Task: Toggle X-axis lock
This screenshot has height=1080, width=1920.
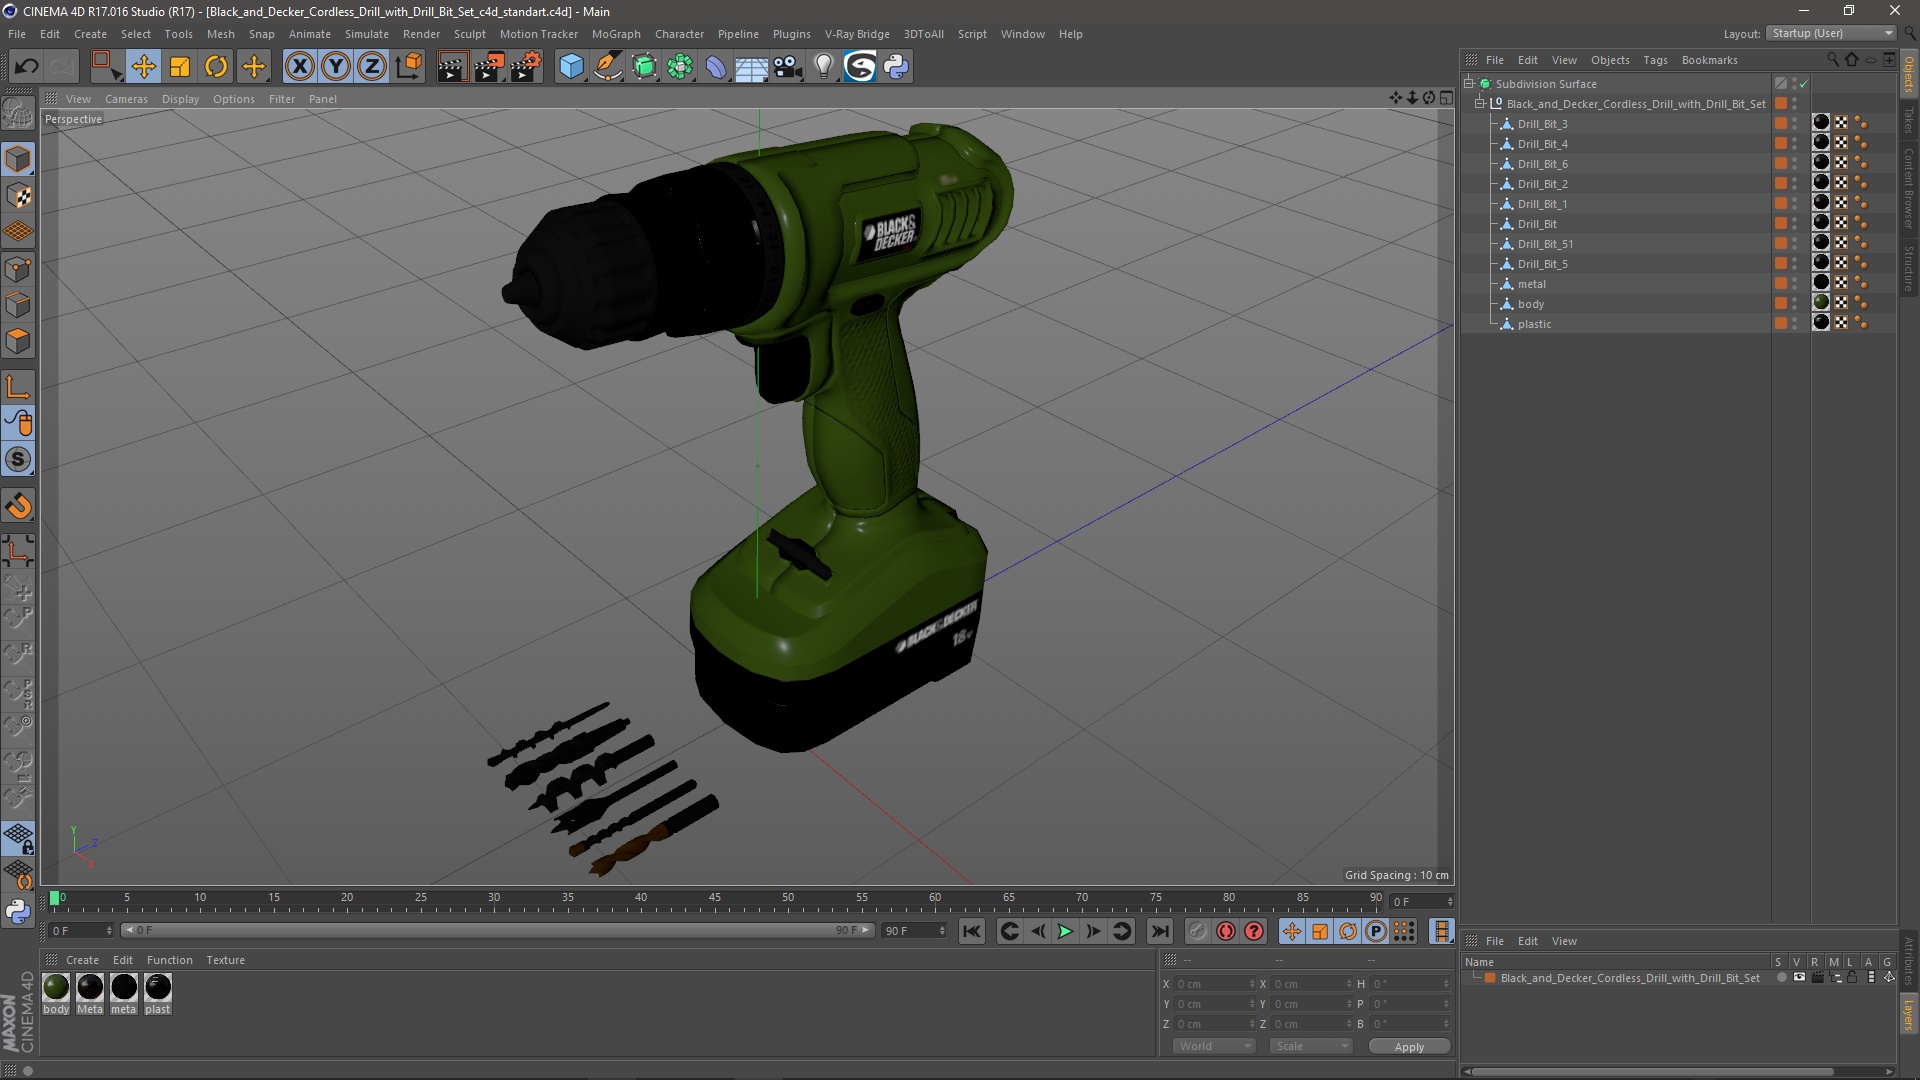Action: pyautogui.click(x=299, y=67)
